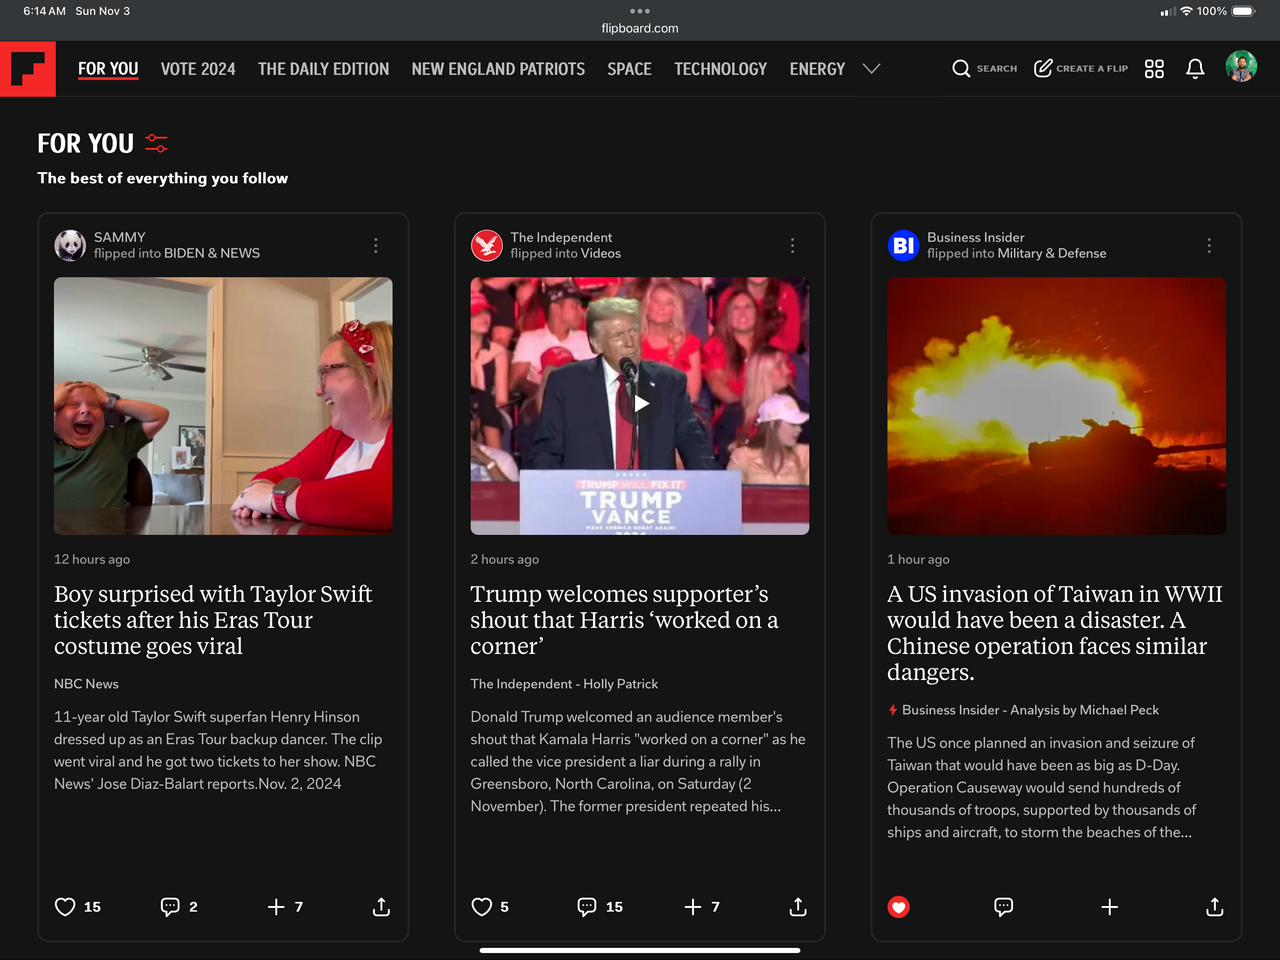Open THE DAILY EDITION tab
This screenshot has width=1280, height=960.
click(323, 69)
